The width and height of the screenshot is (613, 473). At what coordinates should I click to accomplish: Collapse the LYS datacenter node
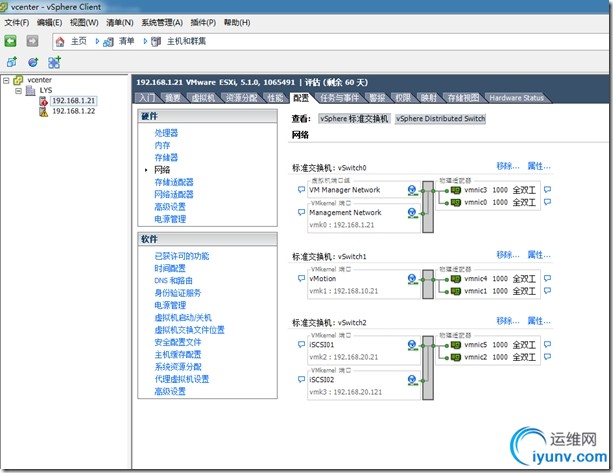[18, 91]
